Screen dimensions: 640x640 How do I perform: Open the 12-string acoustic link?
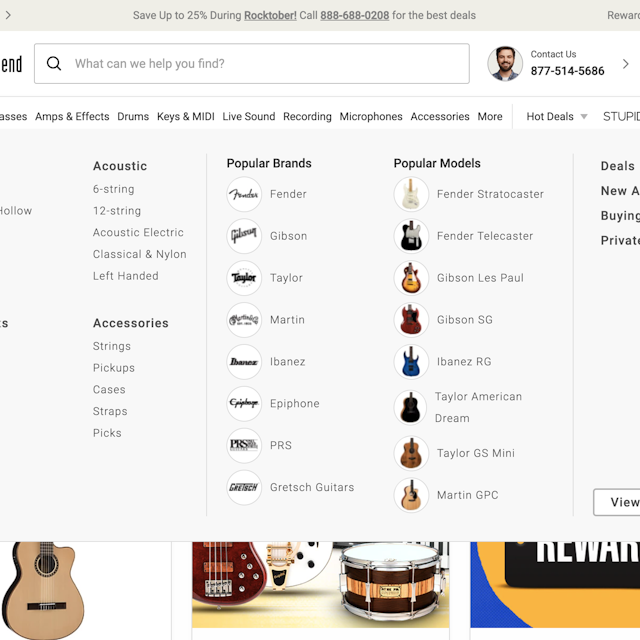tap(117, 211)
